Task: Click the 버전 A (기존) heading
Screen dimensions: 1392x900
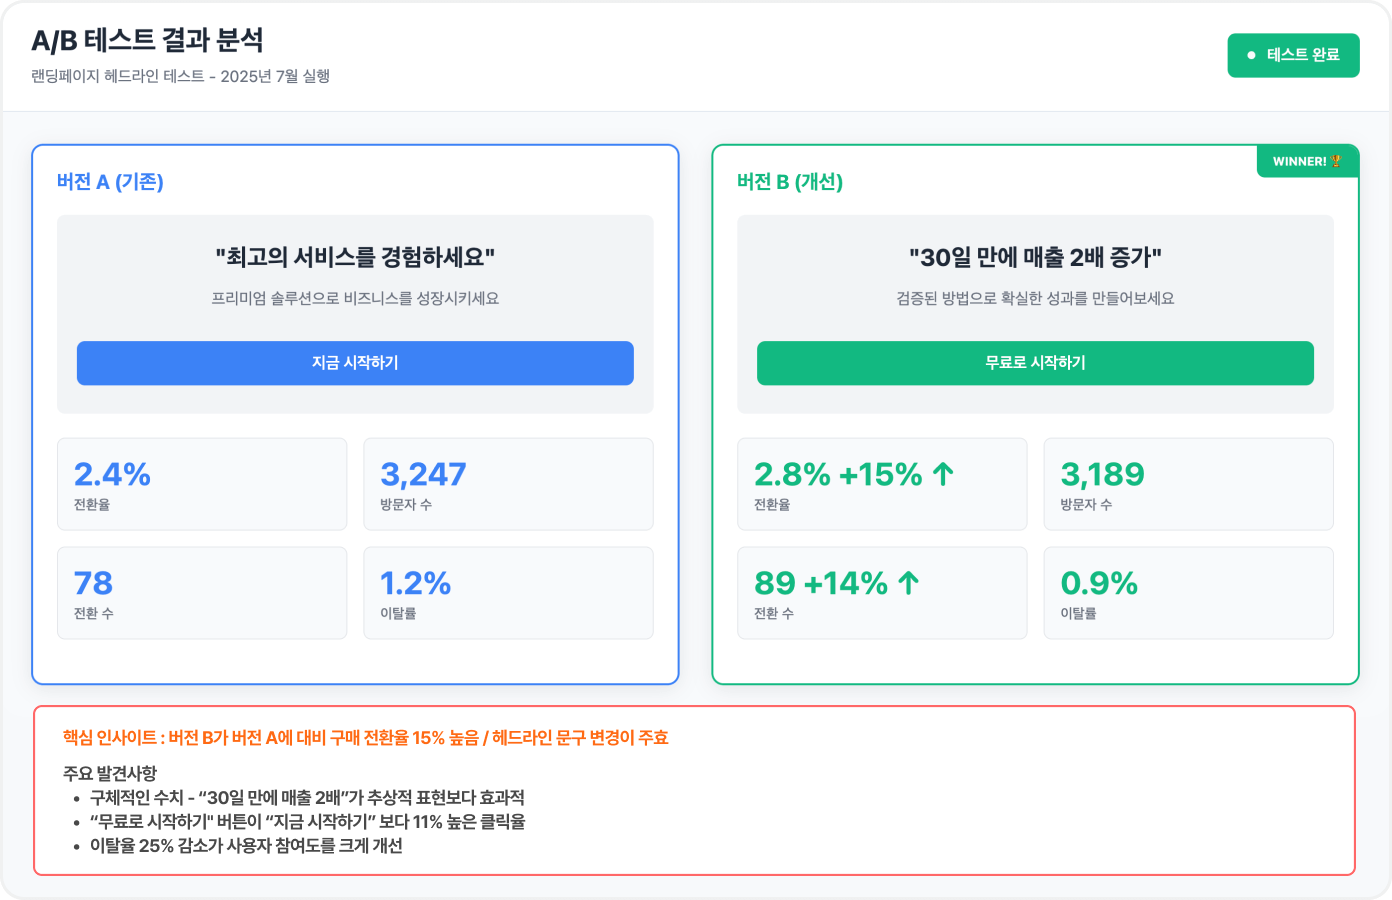Action: (110, 182)
